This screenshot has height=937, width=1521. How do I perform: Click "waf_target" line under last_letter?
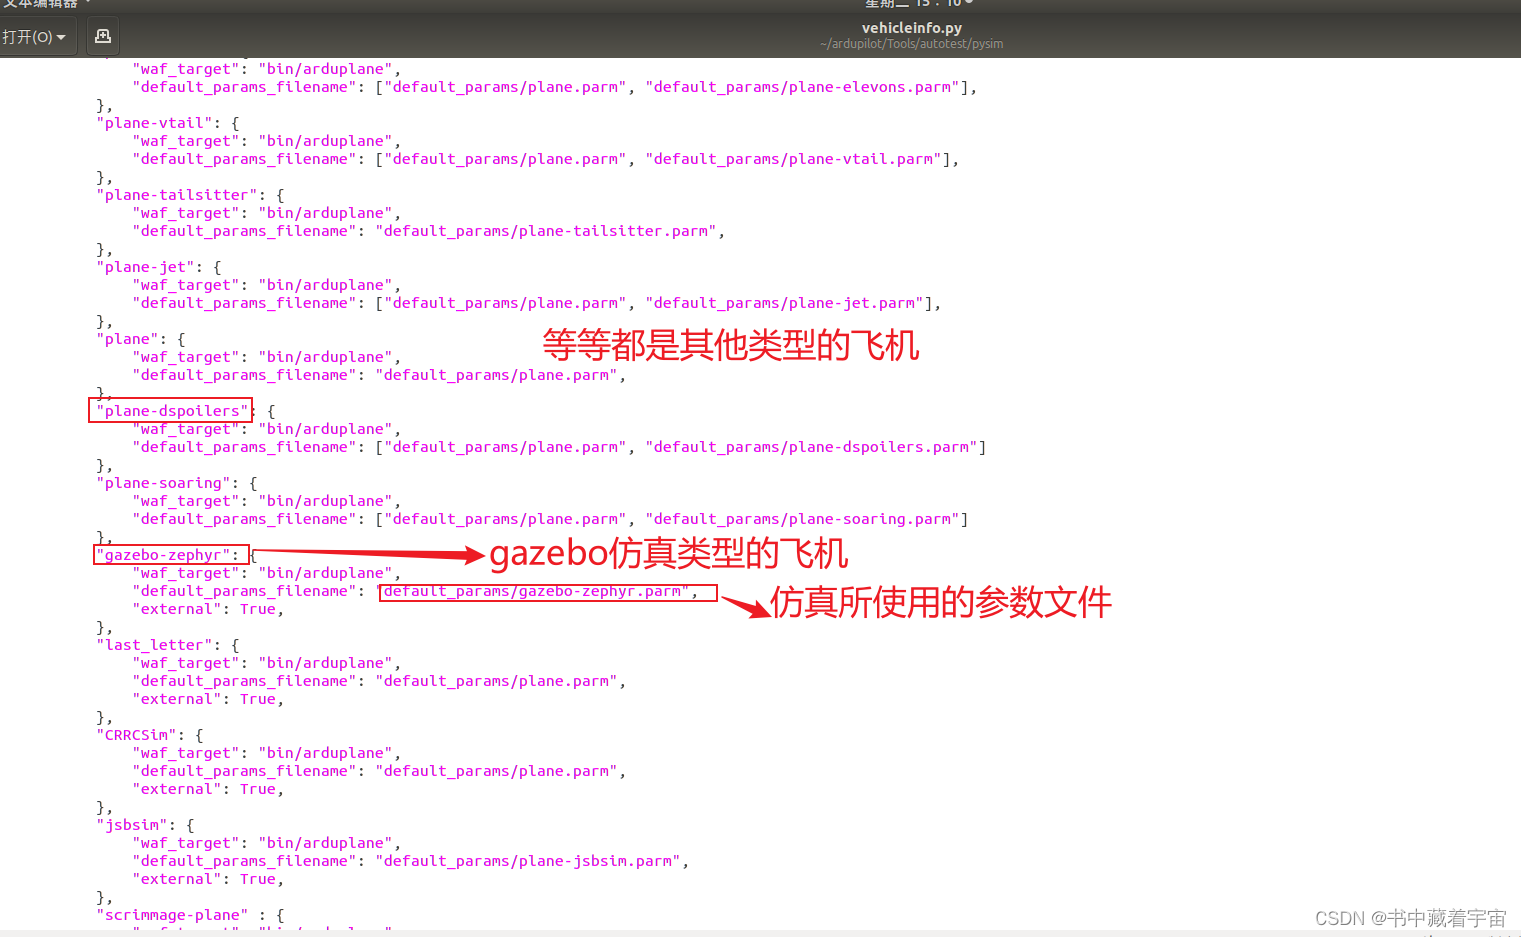point(266,663)
